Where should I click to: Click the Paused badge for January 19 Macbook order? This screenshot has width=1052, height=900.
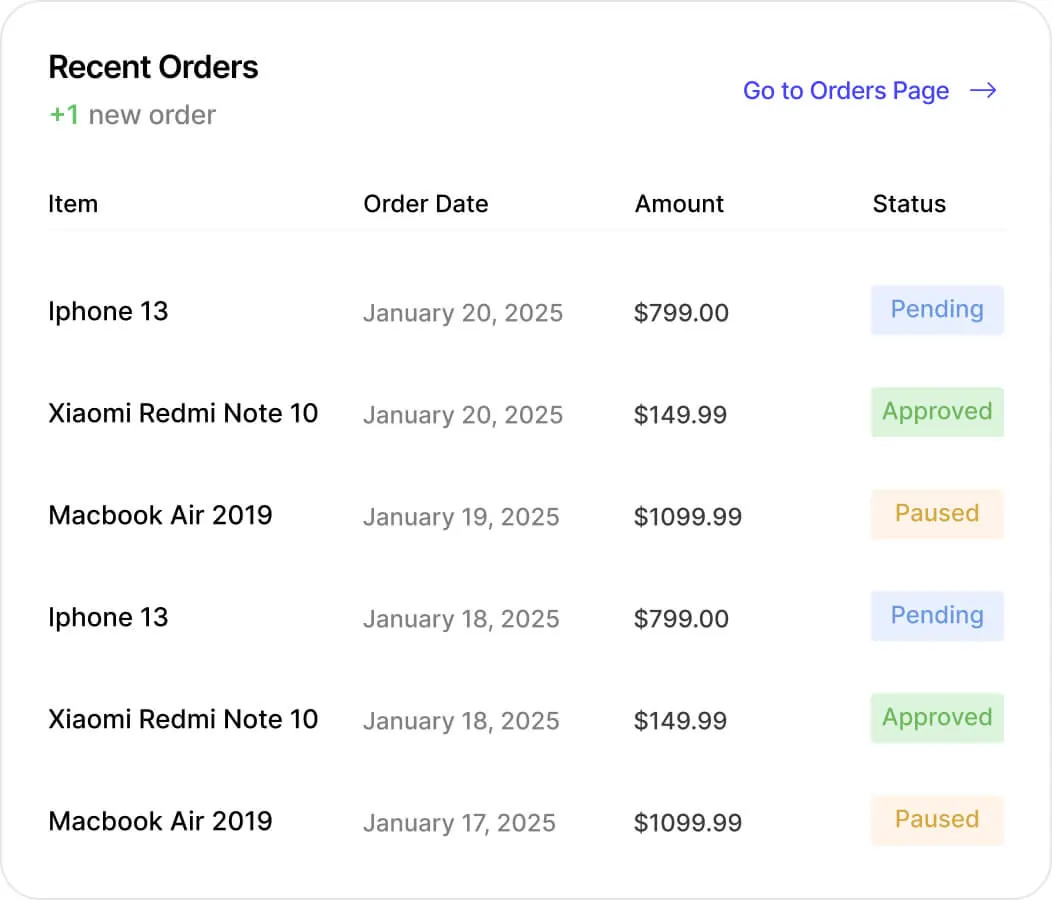tap(937, 514)
